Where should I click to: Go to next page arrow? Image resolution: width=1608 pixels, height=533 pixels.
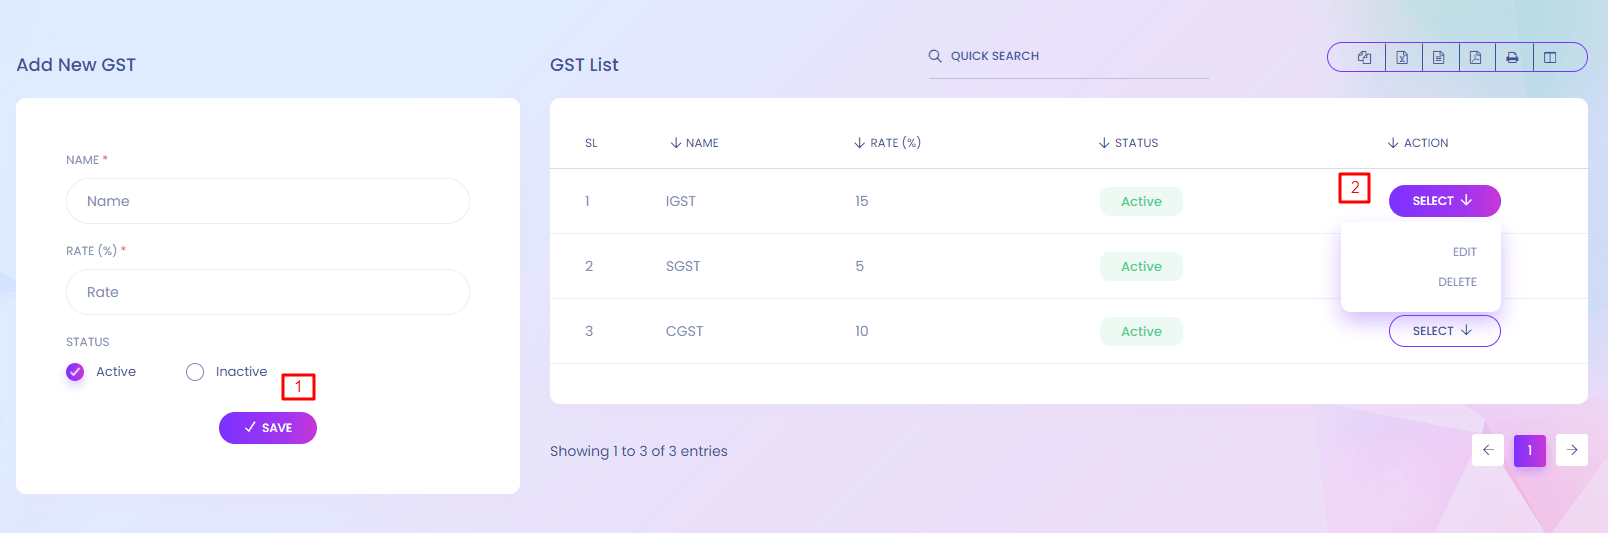1571,450
